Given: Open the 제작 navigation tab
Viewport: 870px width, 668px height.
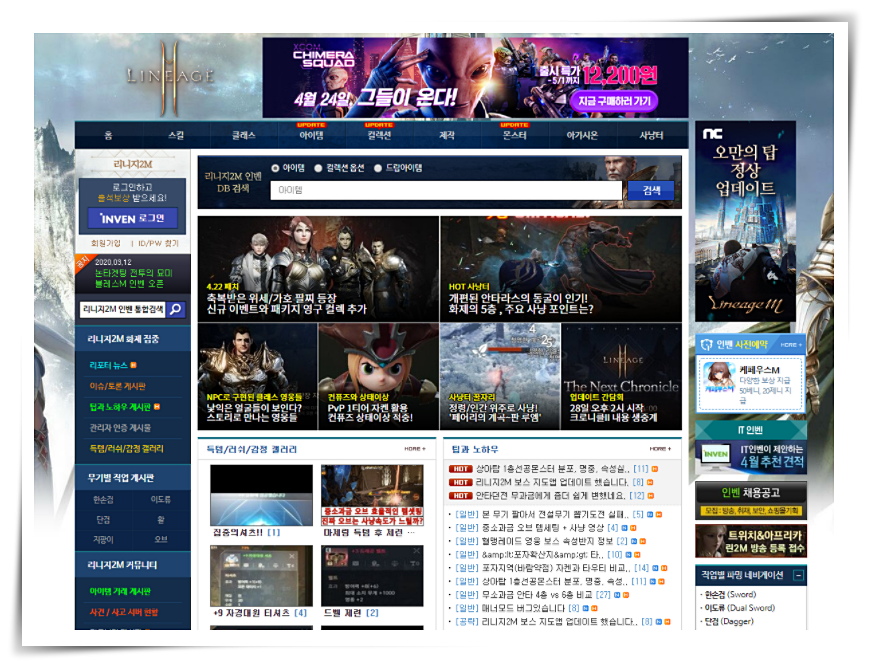Looking at the screenshot, I should pyautogui.click(x=447, y=135).
